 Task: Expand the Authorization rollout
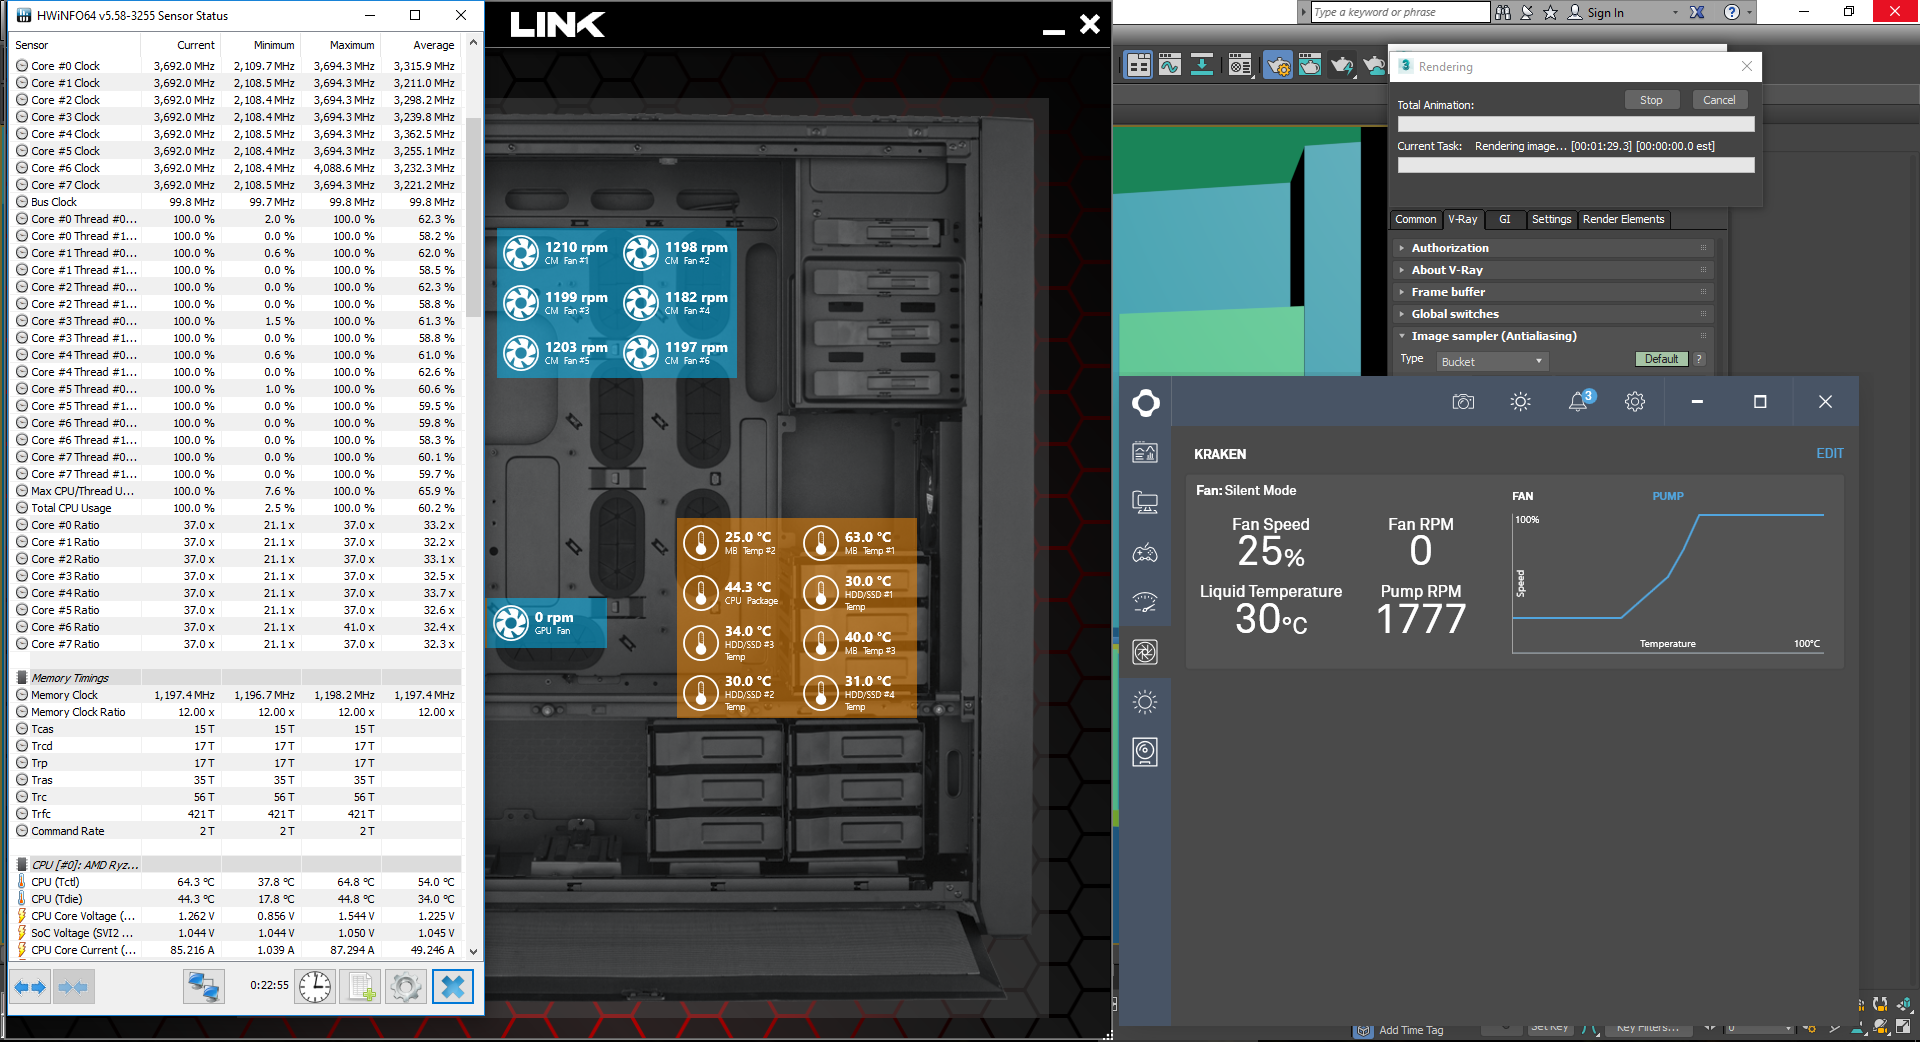[x=1552, y=248]
